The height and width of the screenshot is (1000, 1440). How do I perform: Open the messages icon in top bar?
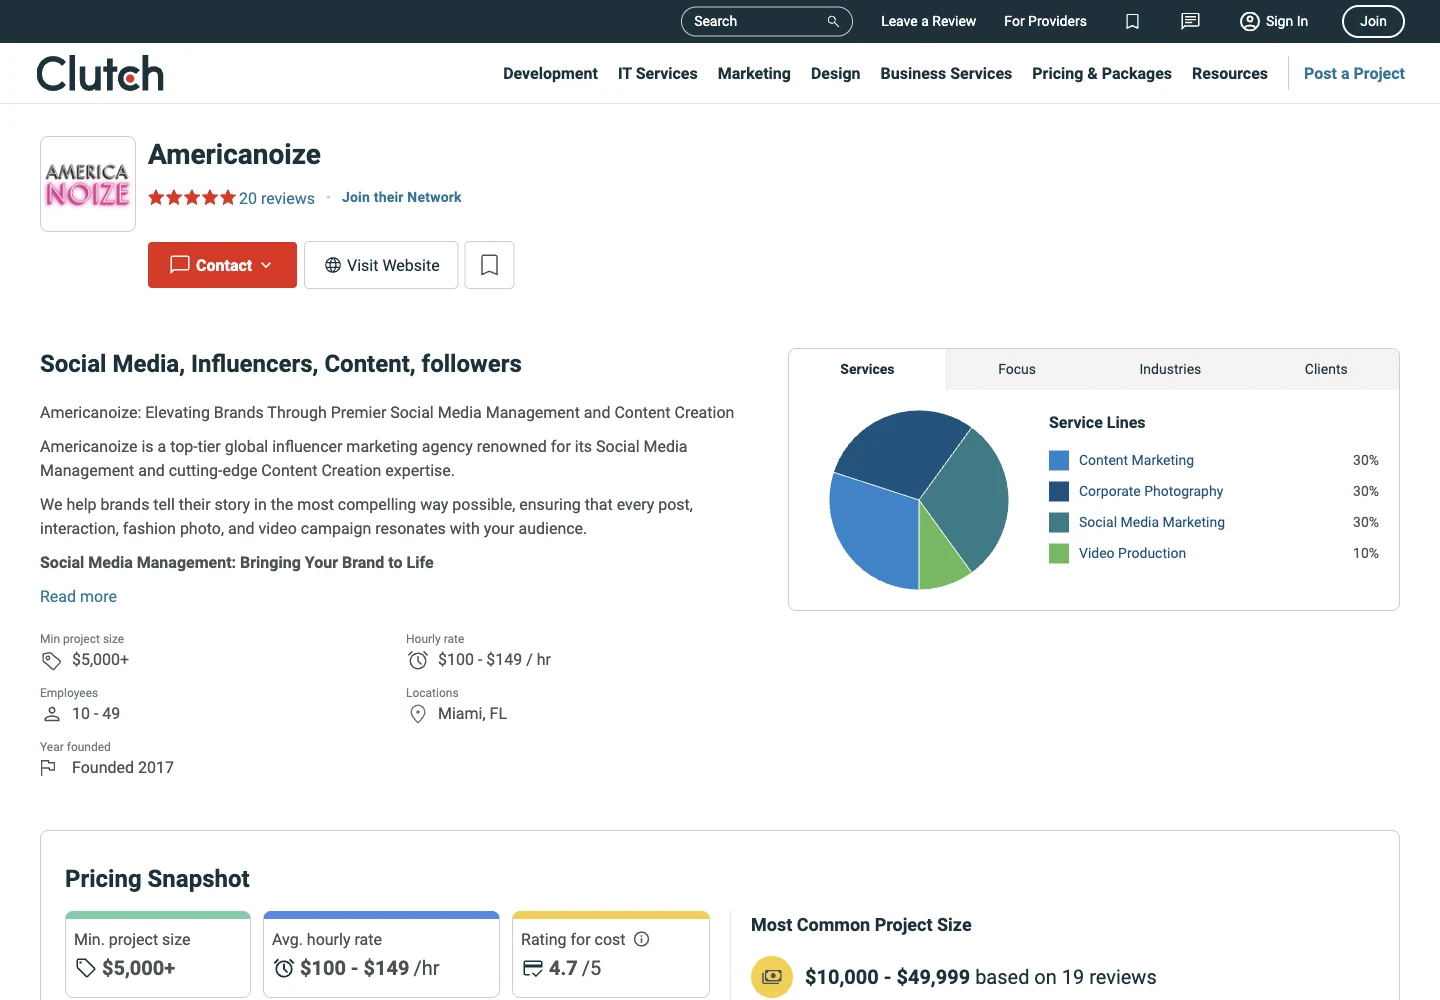point(1190,21)
